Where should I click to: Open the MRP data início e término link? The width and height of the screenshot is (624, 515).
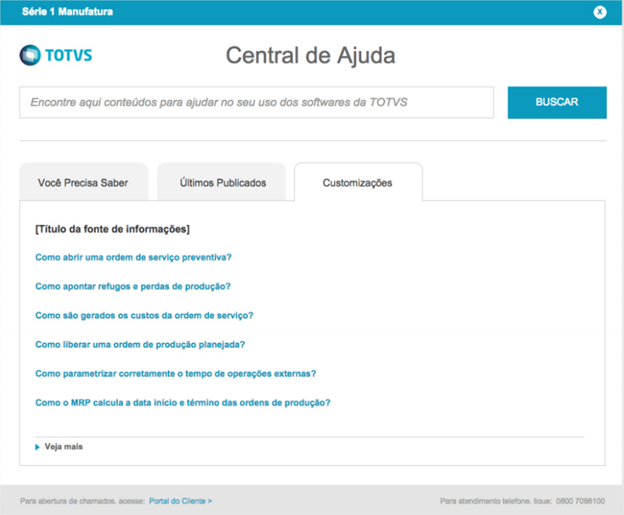tap(183, 402)
